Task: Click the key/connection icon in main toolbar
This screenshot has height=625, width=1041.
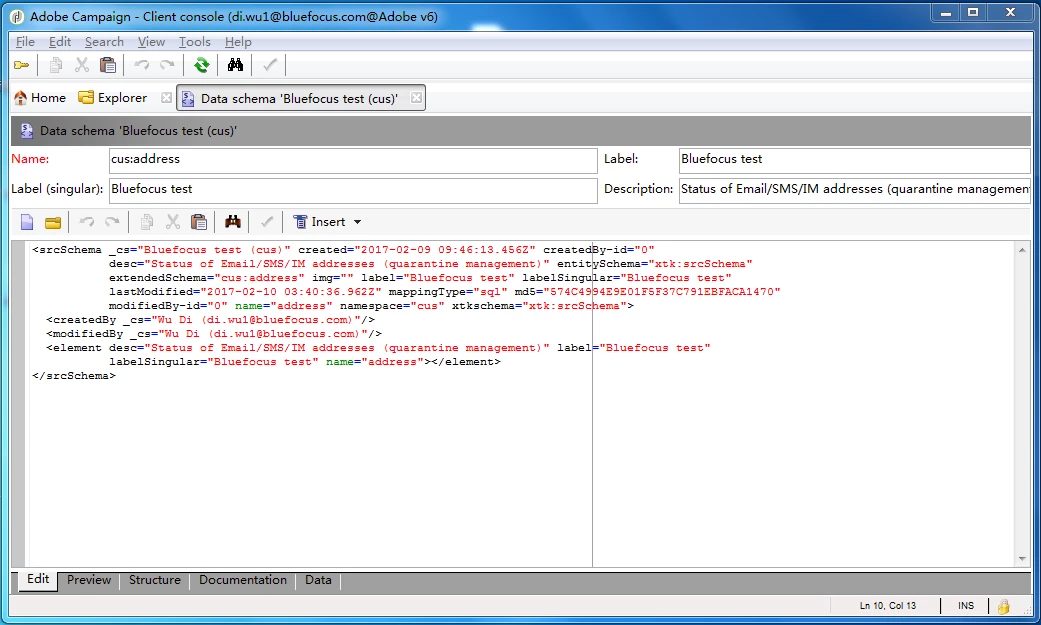Action: (x=22, y=65)
